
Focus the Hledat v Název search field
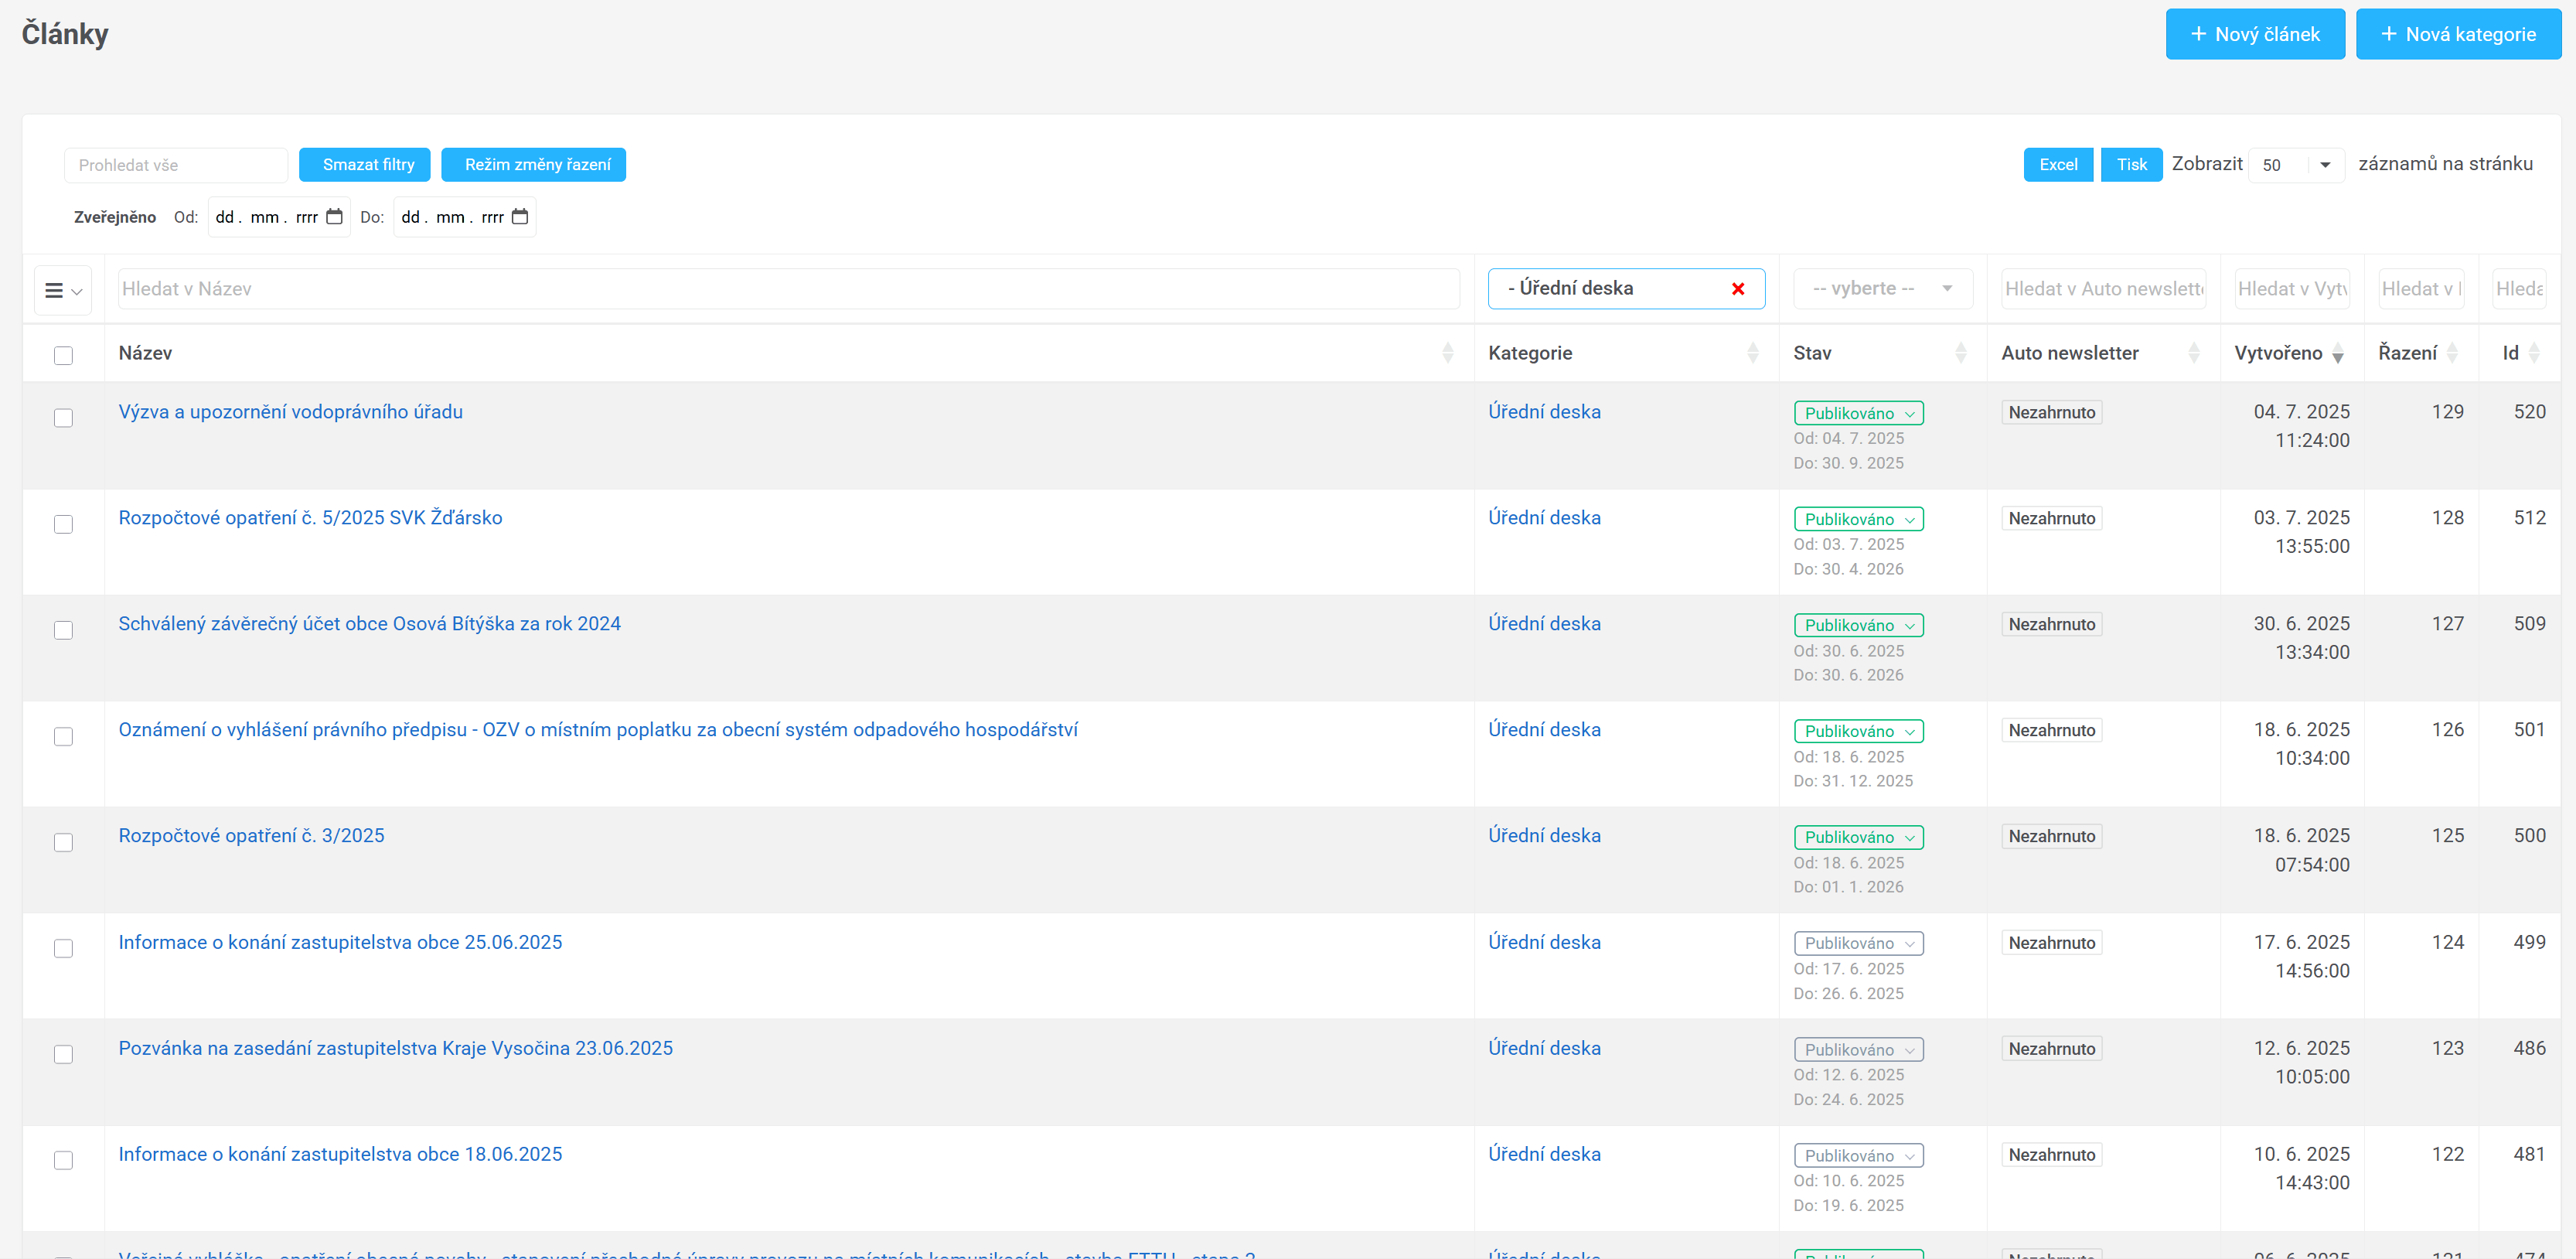click(x=787, y=289)
